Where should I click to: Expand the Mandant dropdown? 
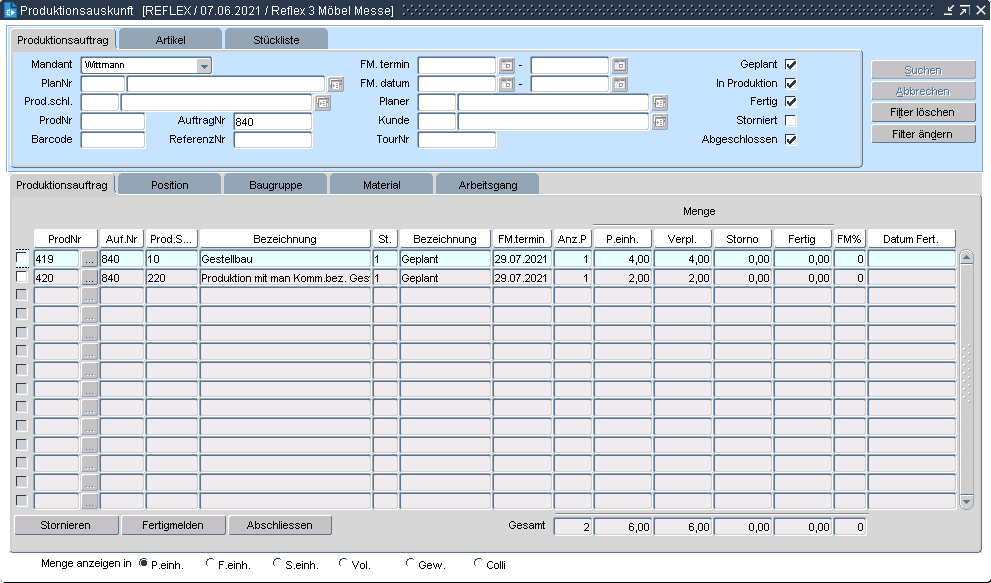[x=204, y=66]
